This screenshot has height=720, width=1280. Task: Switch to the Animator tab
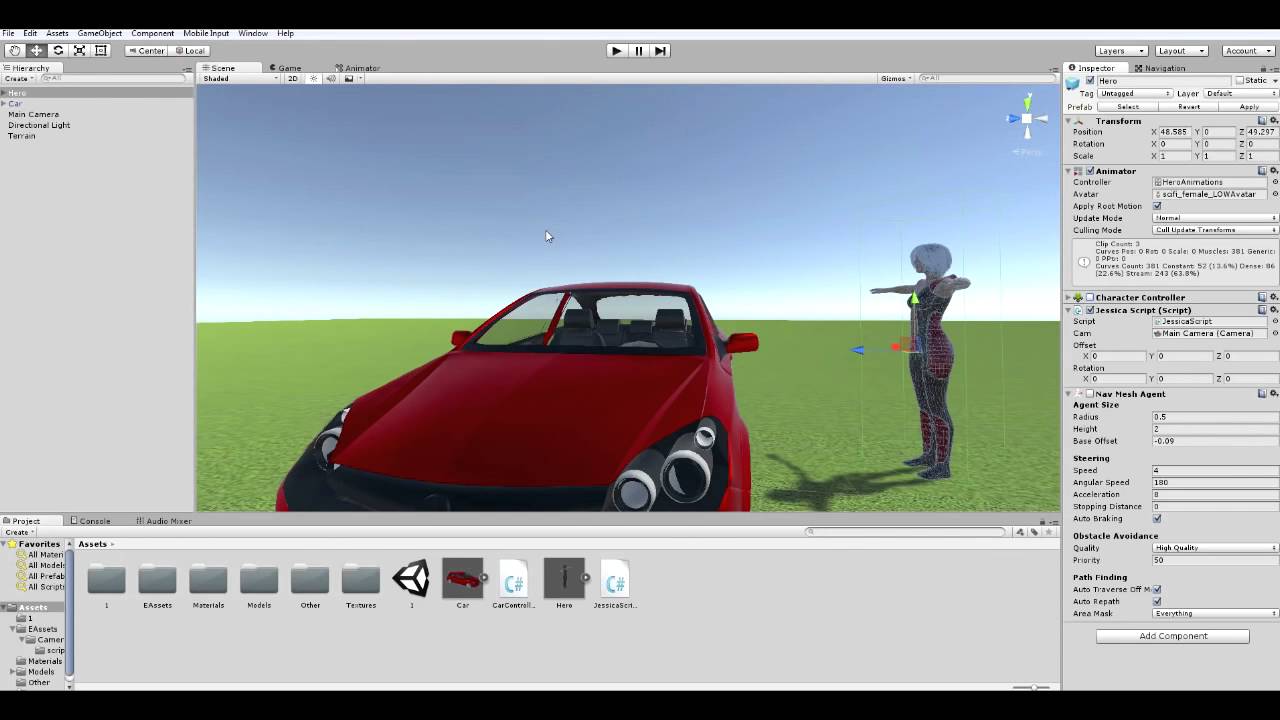357,68
